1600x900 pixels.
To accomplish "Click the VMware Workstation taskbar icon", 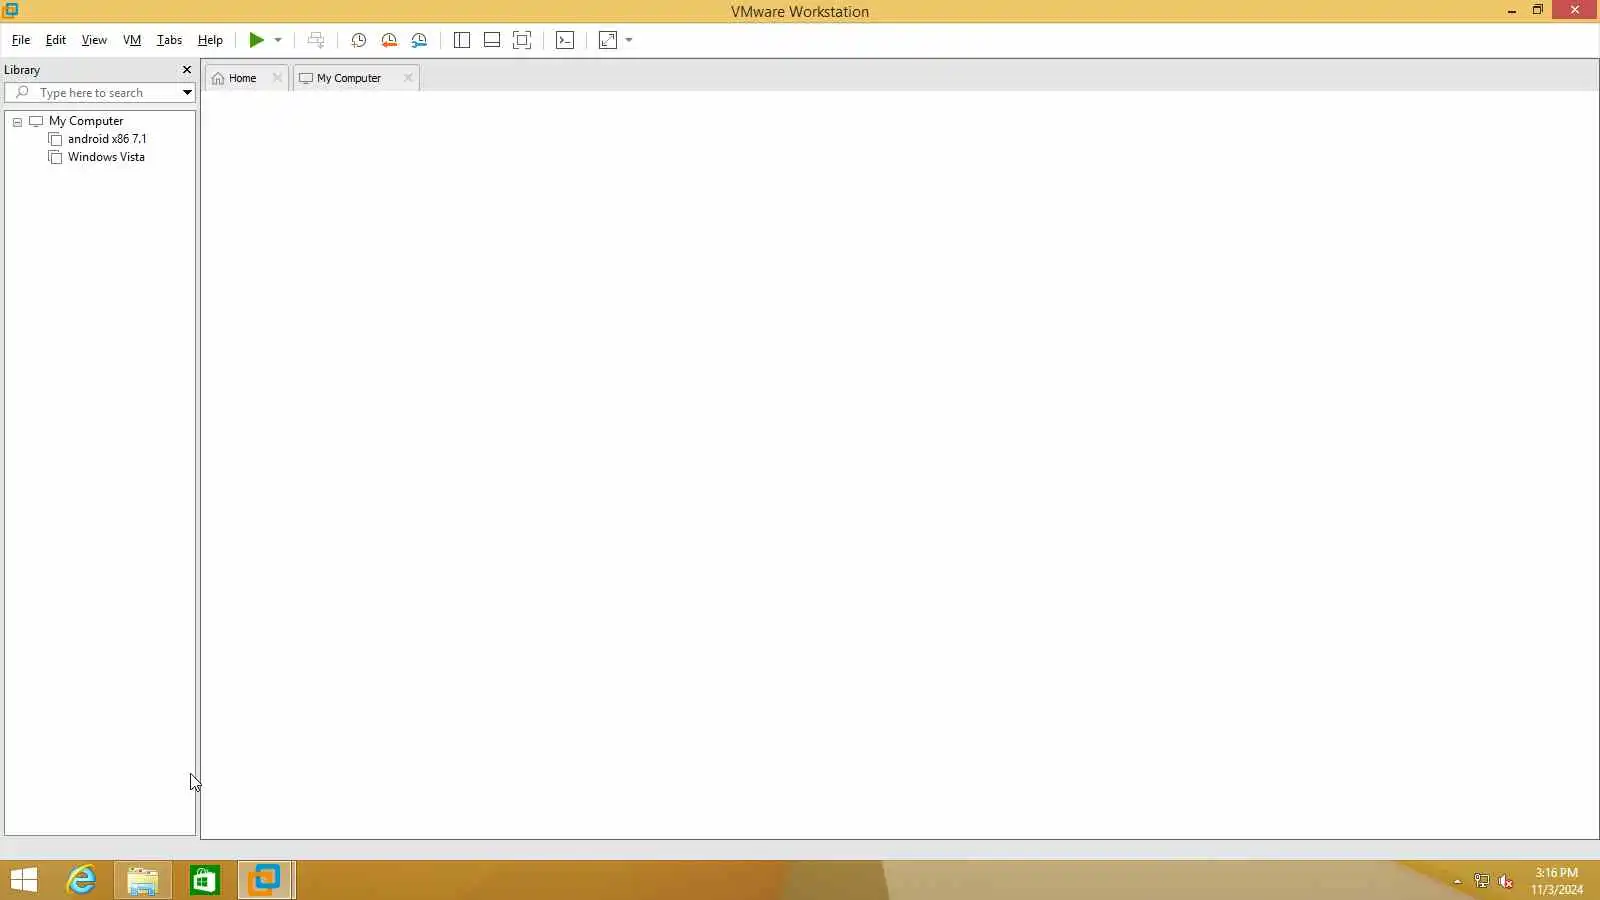I will pyautogui.click(x=266, y=880).
